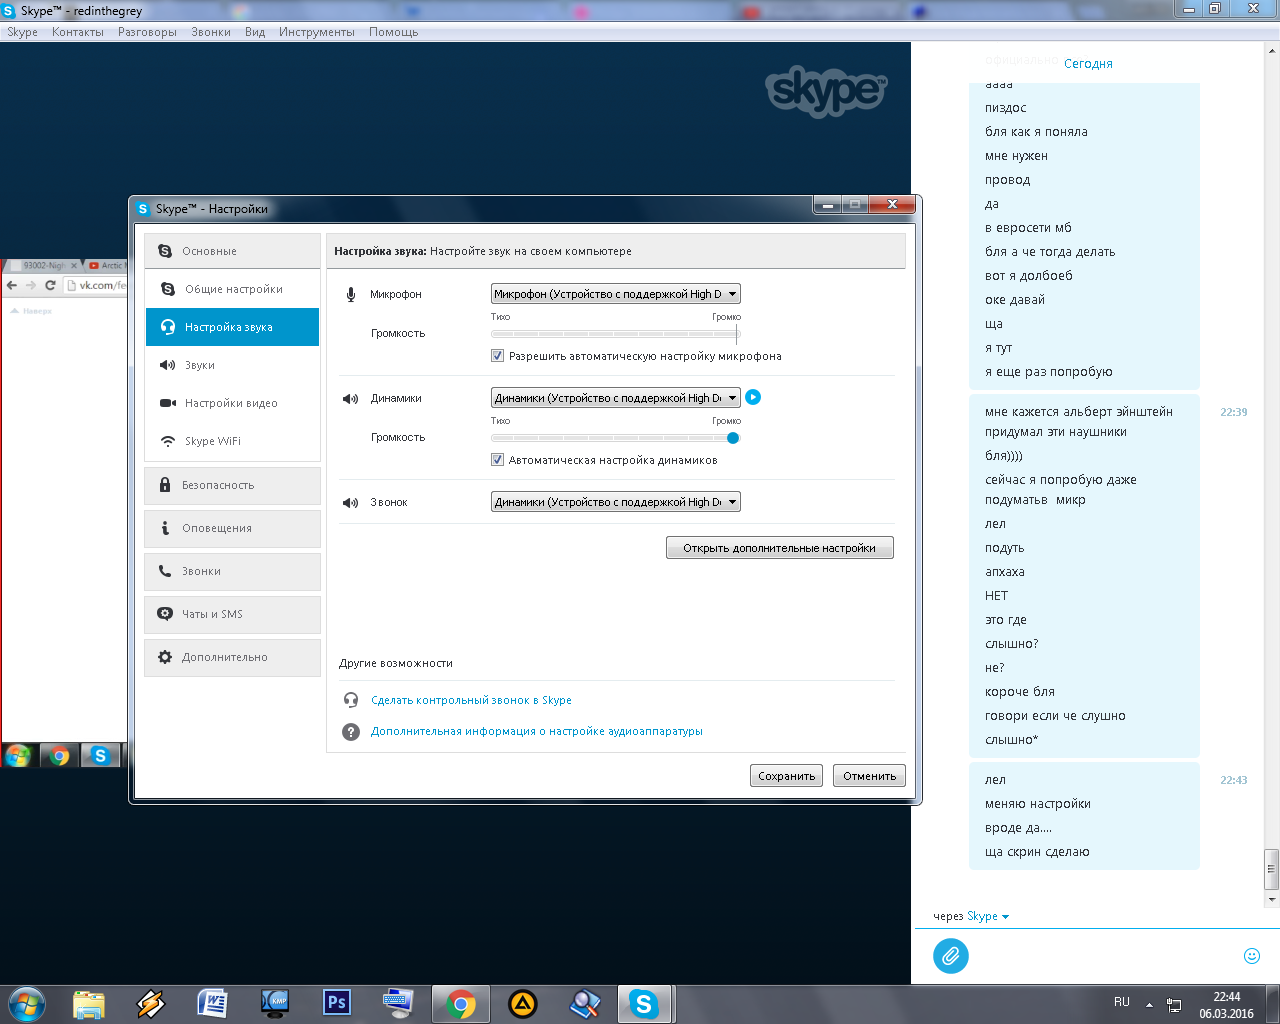This screenshot has height=1024, width=1280.
Task: Switch to Google Chrome in taskbar
Action: click(x=461, y=1003)
